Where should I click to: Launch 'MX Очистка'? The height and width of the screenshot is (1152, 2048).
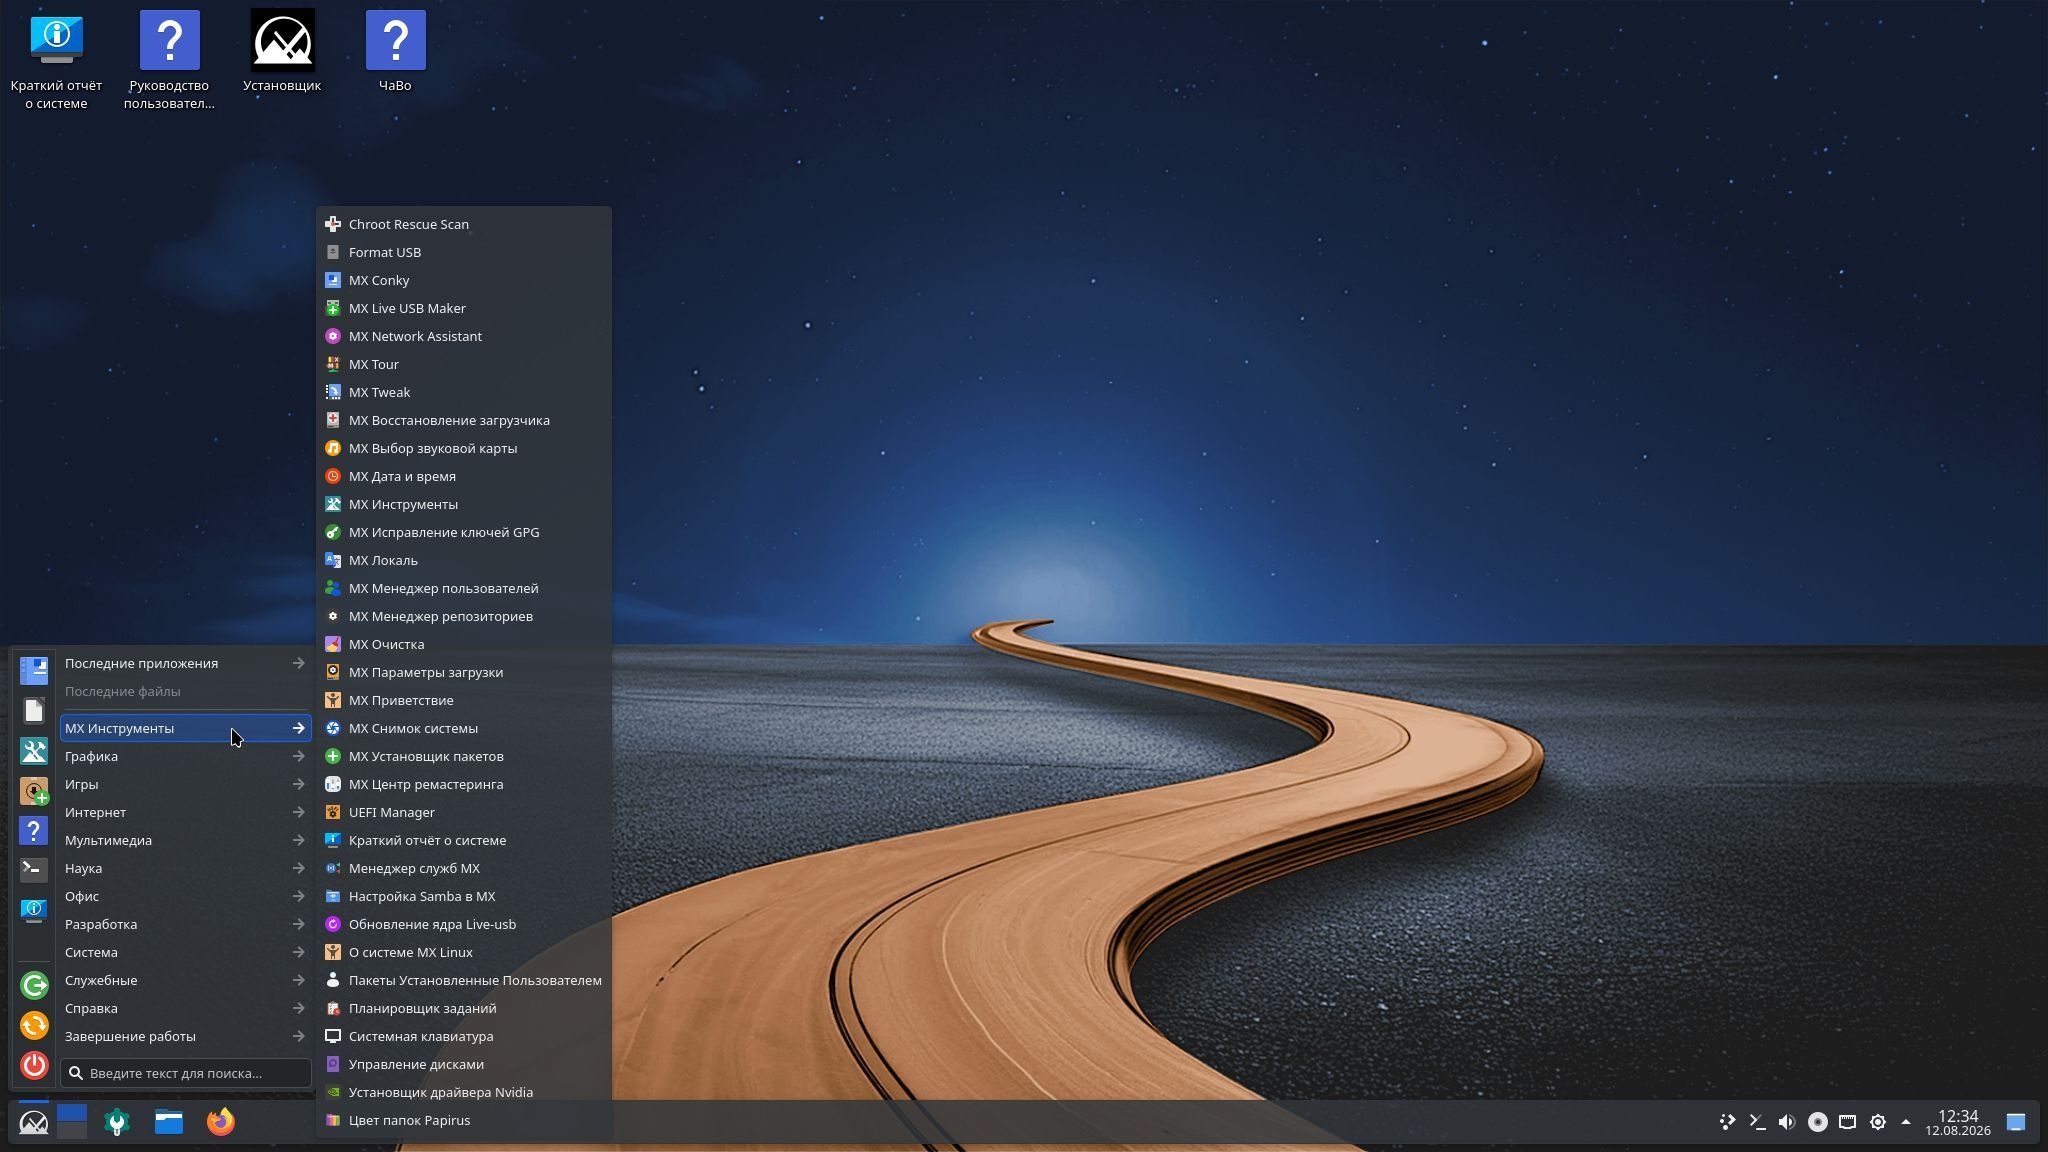tap(464, 644)
